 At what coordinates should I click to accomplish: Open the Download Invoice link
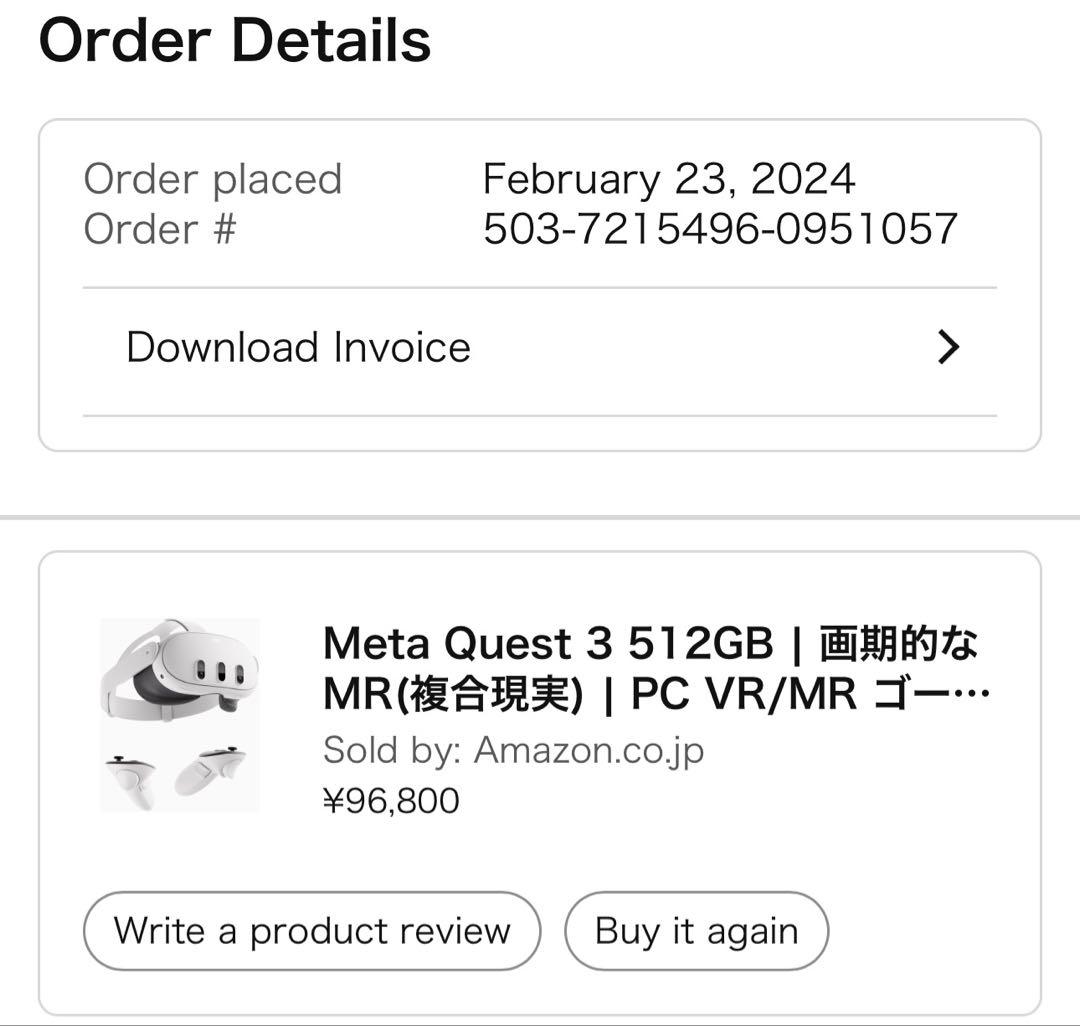tap(297, 347)
